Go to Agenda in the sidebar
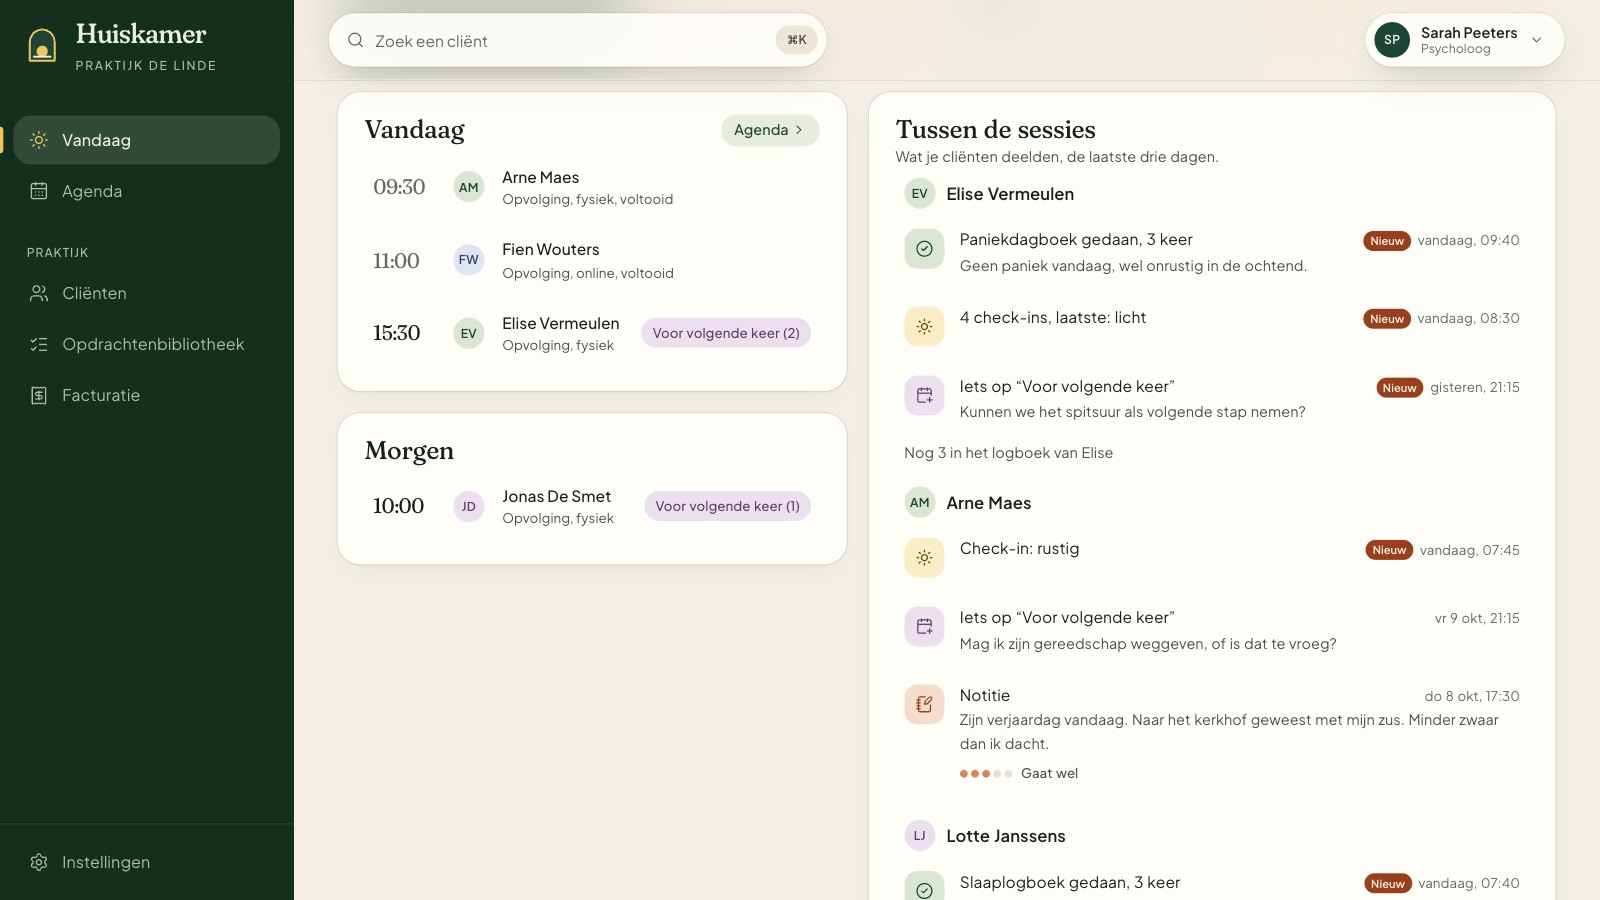The image size is (1600, 900). pyautogui.click(x=147, y=191)
